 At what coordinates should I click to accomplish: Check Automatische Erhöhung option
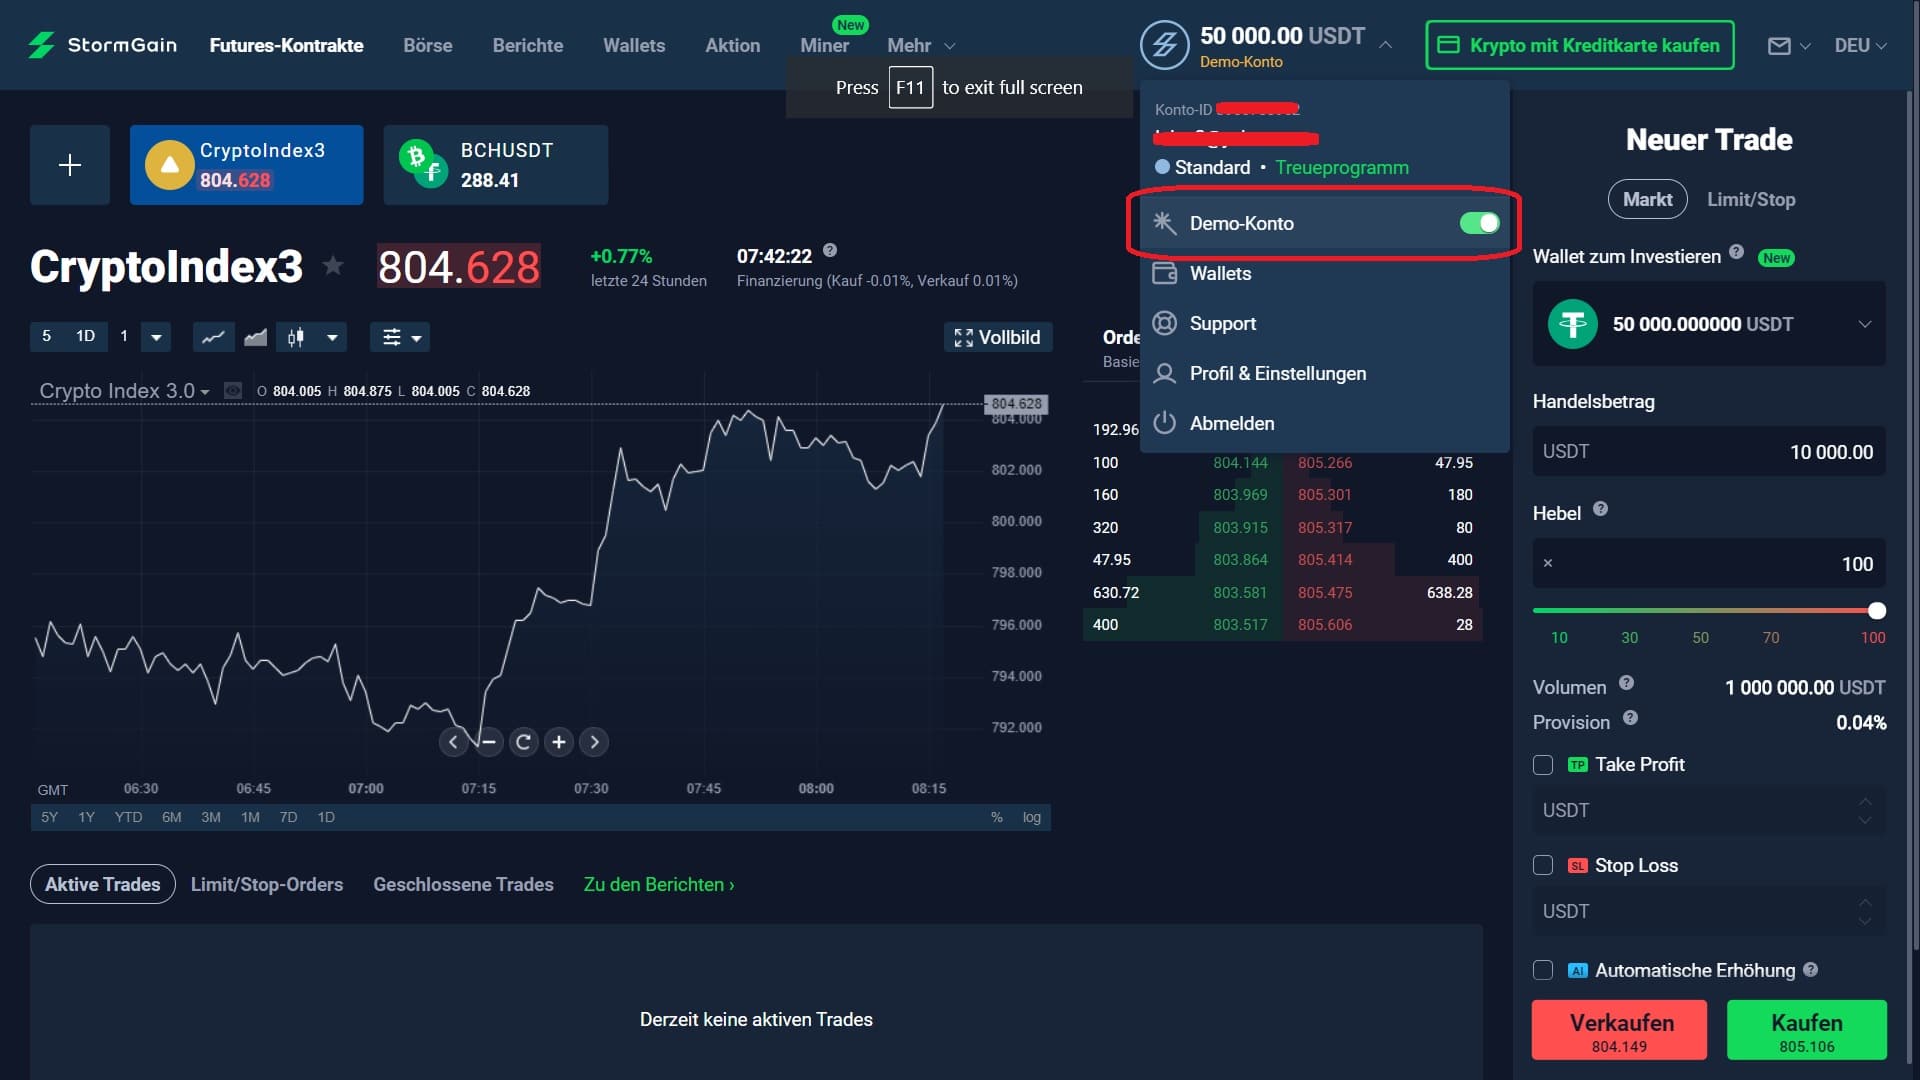pos(1543,971)
